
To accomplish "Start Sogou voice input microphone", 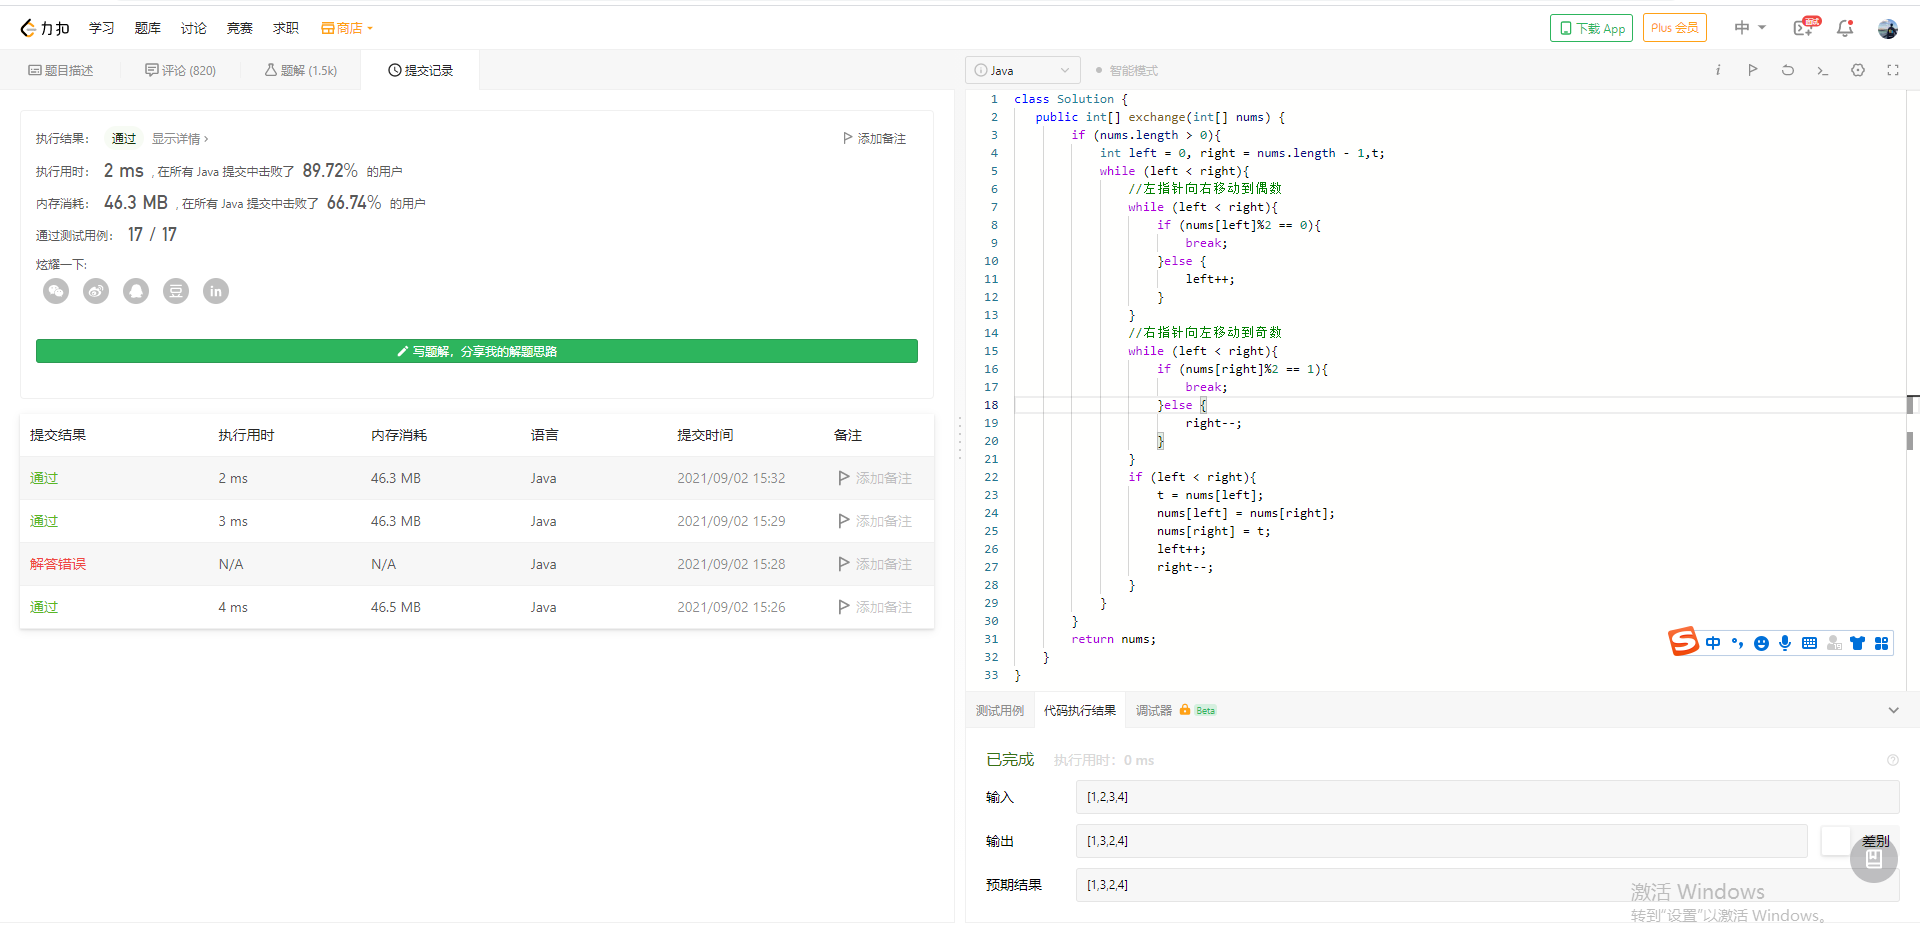I will pyautogui.click(x=1785, y=643).
